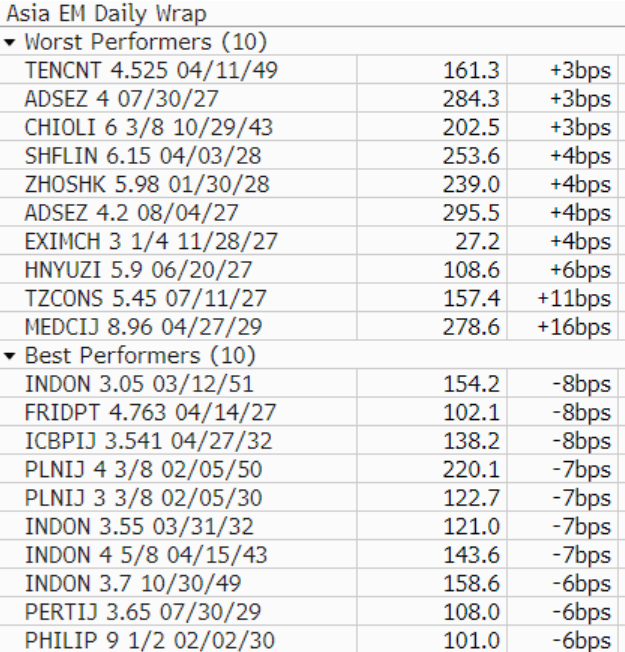Click the 27.2 value for EXIMCH
The width and height of the screenshot is (625, 652).
pyautogui.click(x=477, y=241)
